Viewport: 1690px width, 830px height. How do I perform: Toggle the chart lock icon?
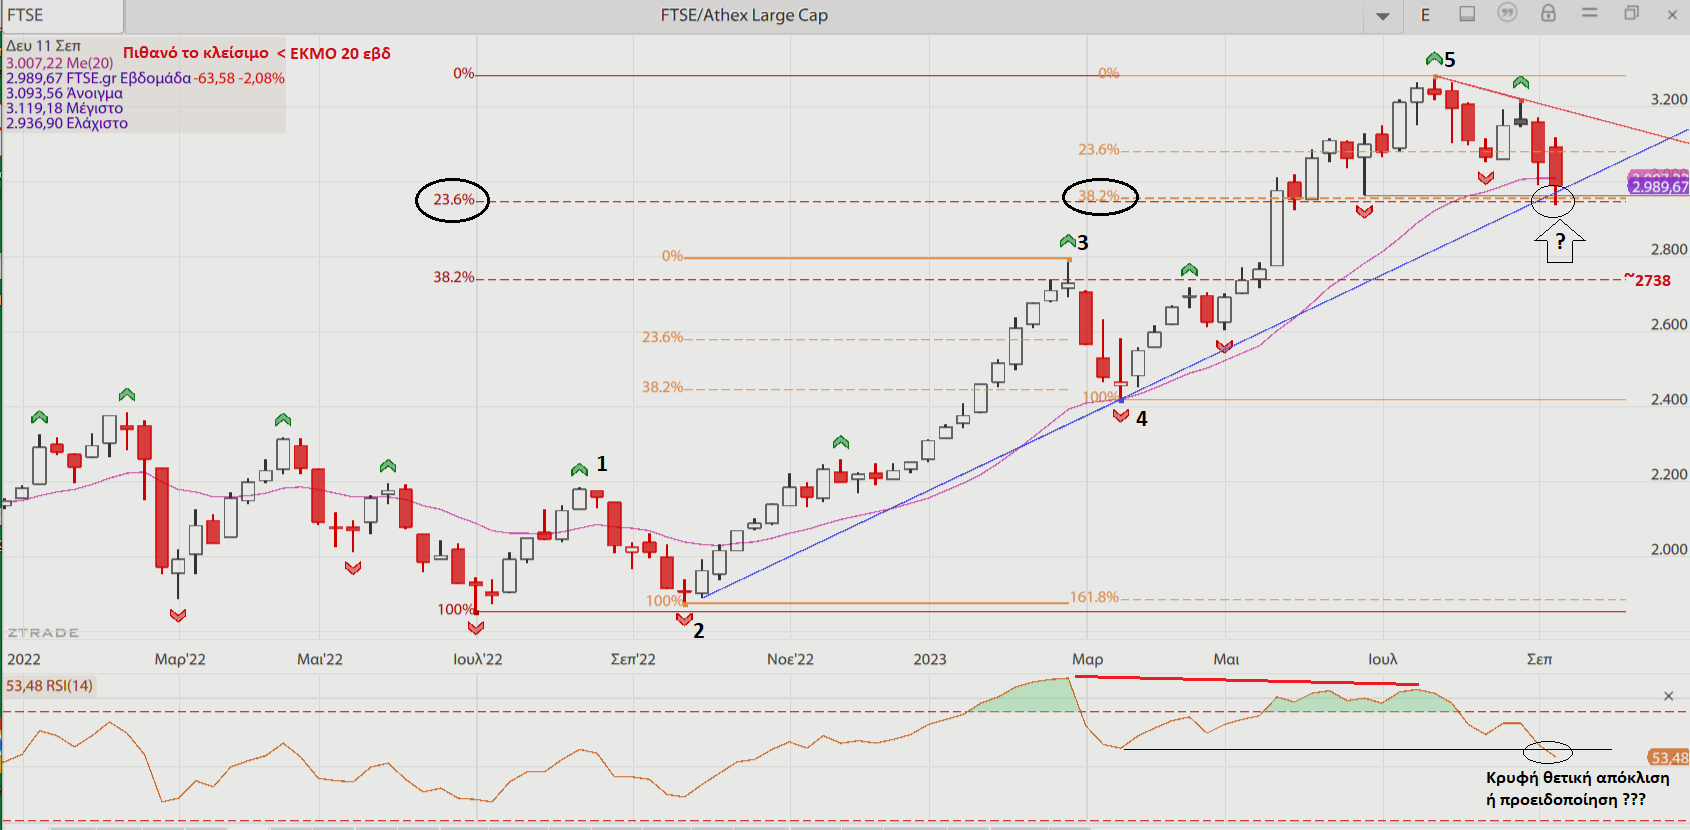[x=1548, y=13]
